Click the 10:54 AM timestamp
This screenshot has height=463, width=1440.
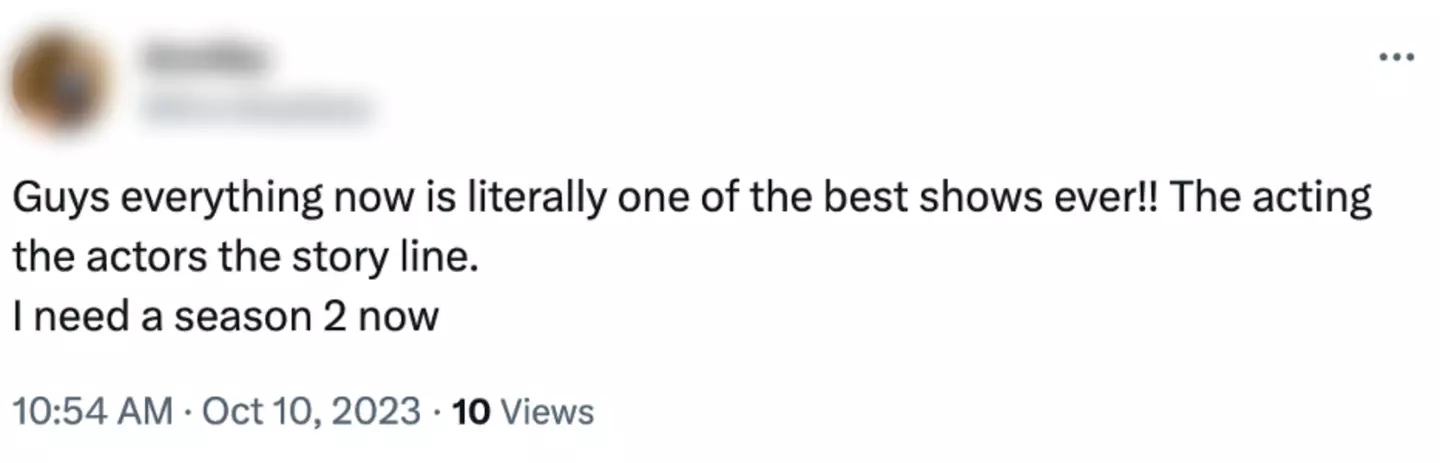click(90, 411)
